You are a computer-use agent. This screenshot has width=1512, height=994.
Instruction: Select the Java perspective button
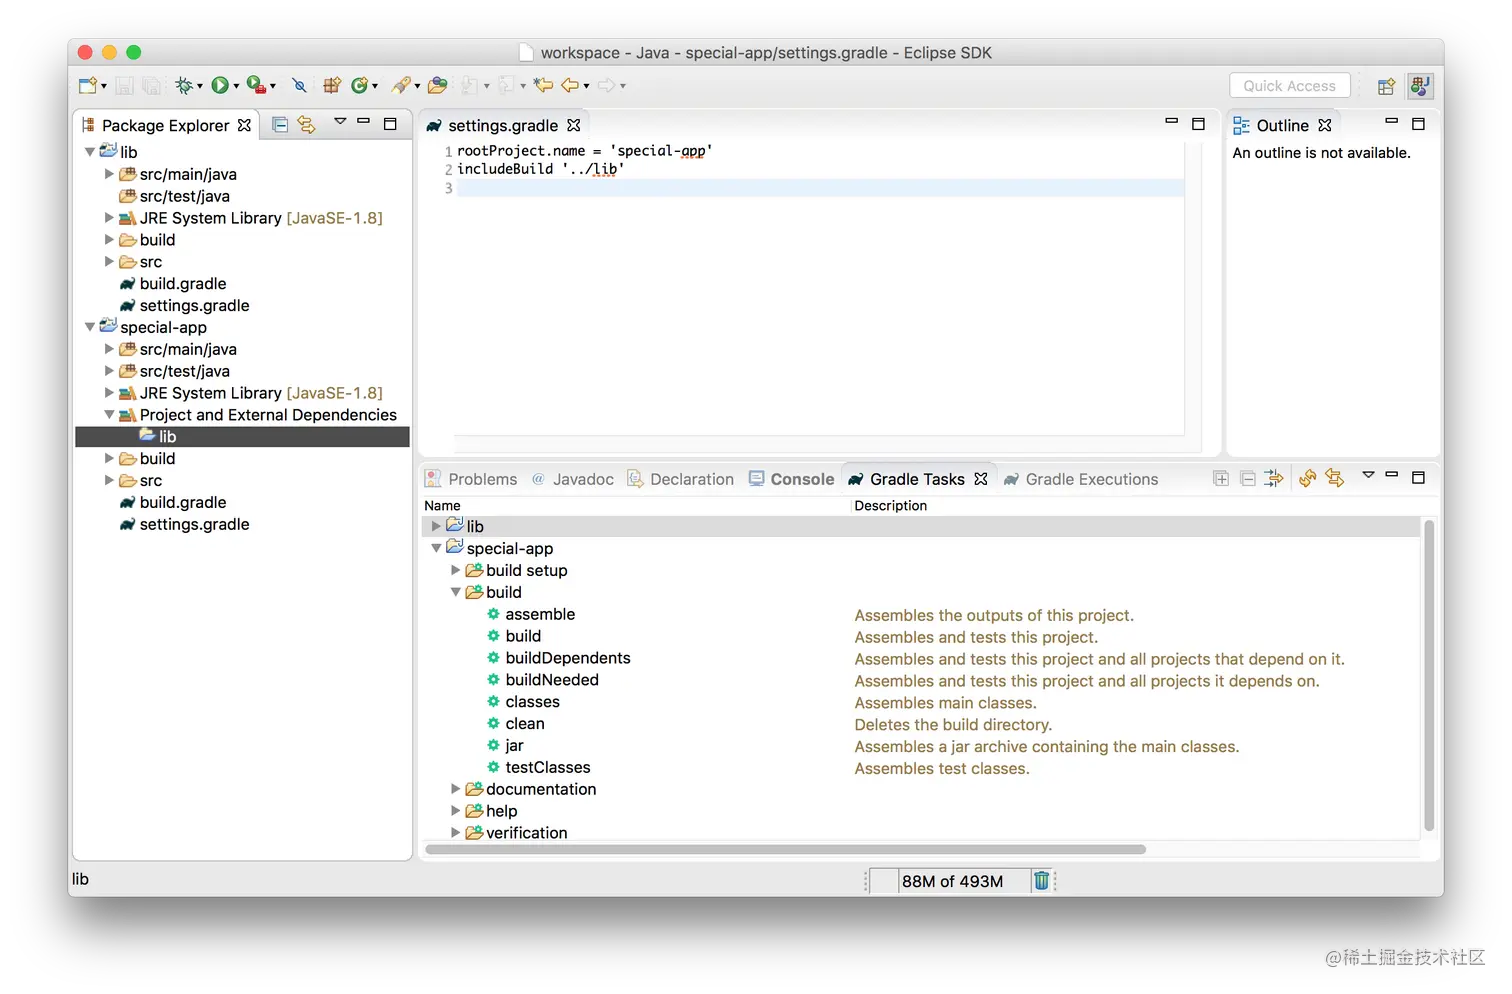tap(1420, 87)
